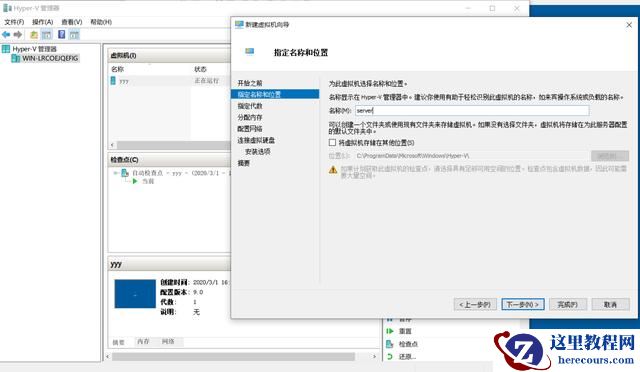The image size is (640, 372).
Task: Click the 检查点 icon in actions pane
Action: [390, 344]
